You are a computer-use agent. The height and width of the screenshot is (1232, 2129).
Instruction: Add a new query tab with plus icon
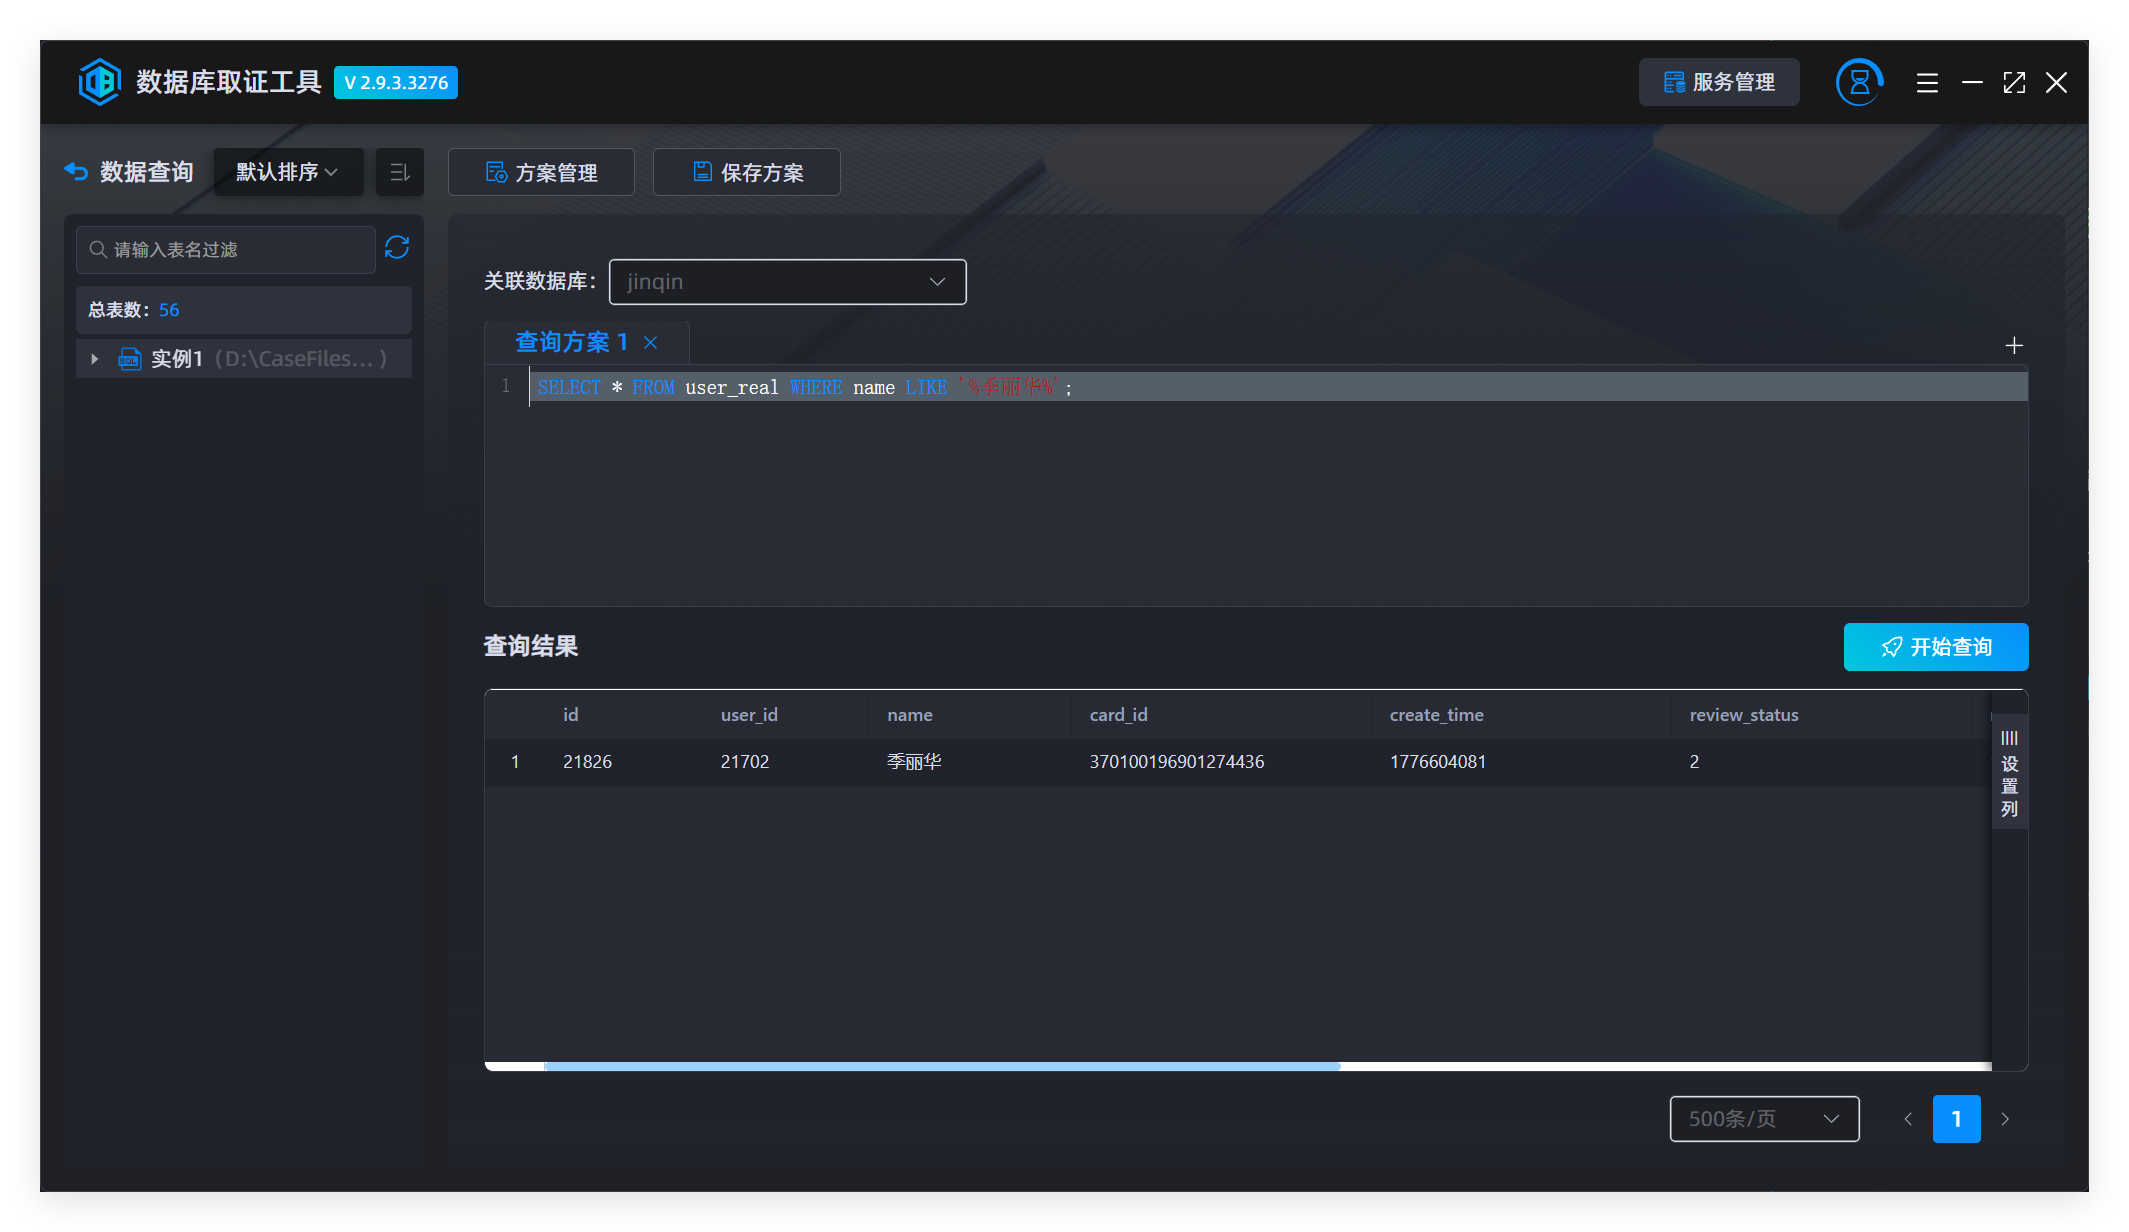[2014, 345]
